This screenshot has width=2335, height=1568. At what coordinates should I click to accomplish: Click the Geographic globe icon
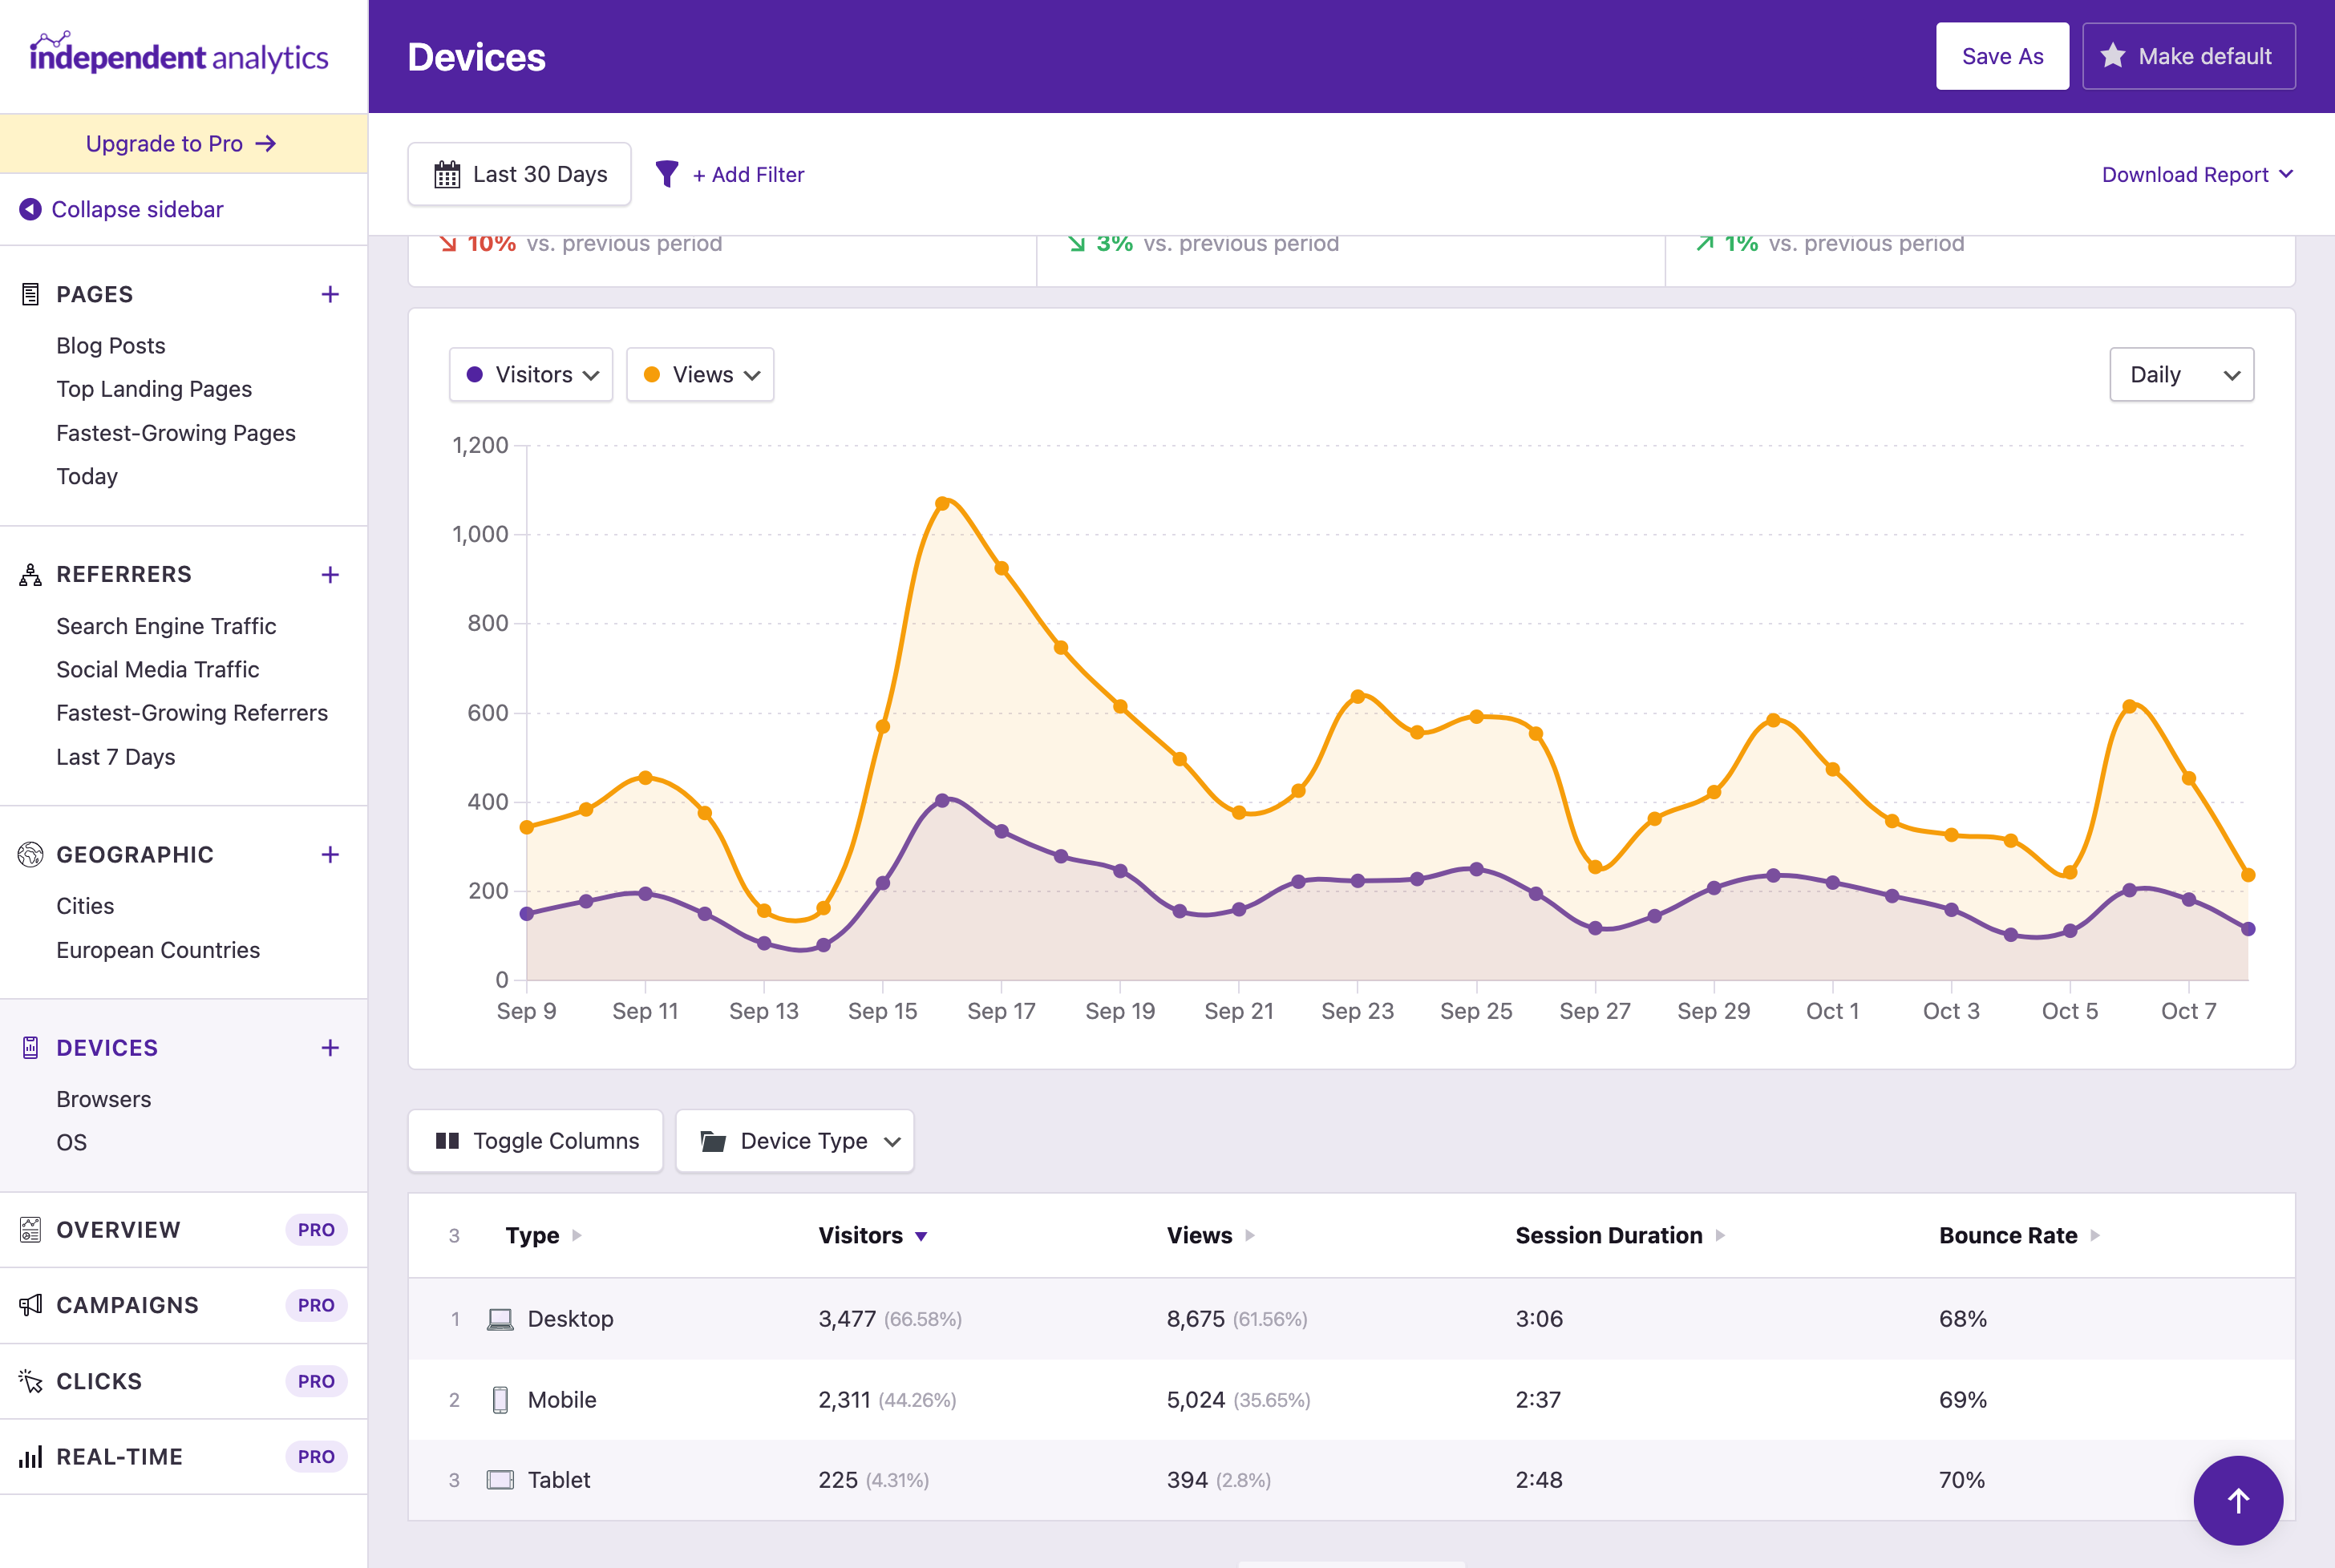pos(29,854)
